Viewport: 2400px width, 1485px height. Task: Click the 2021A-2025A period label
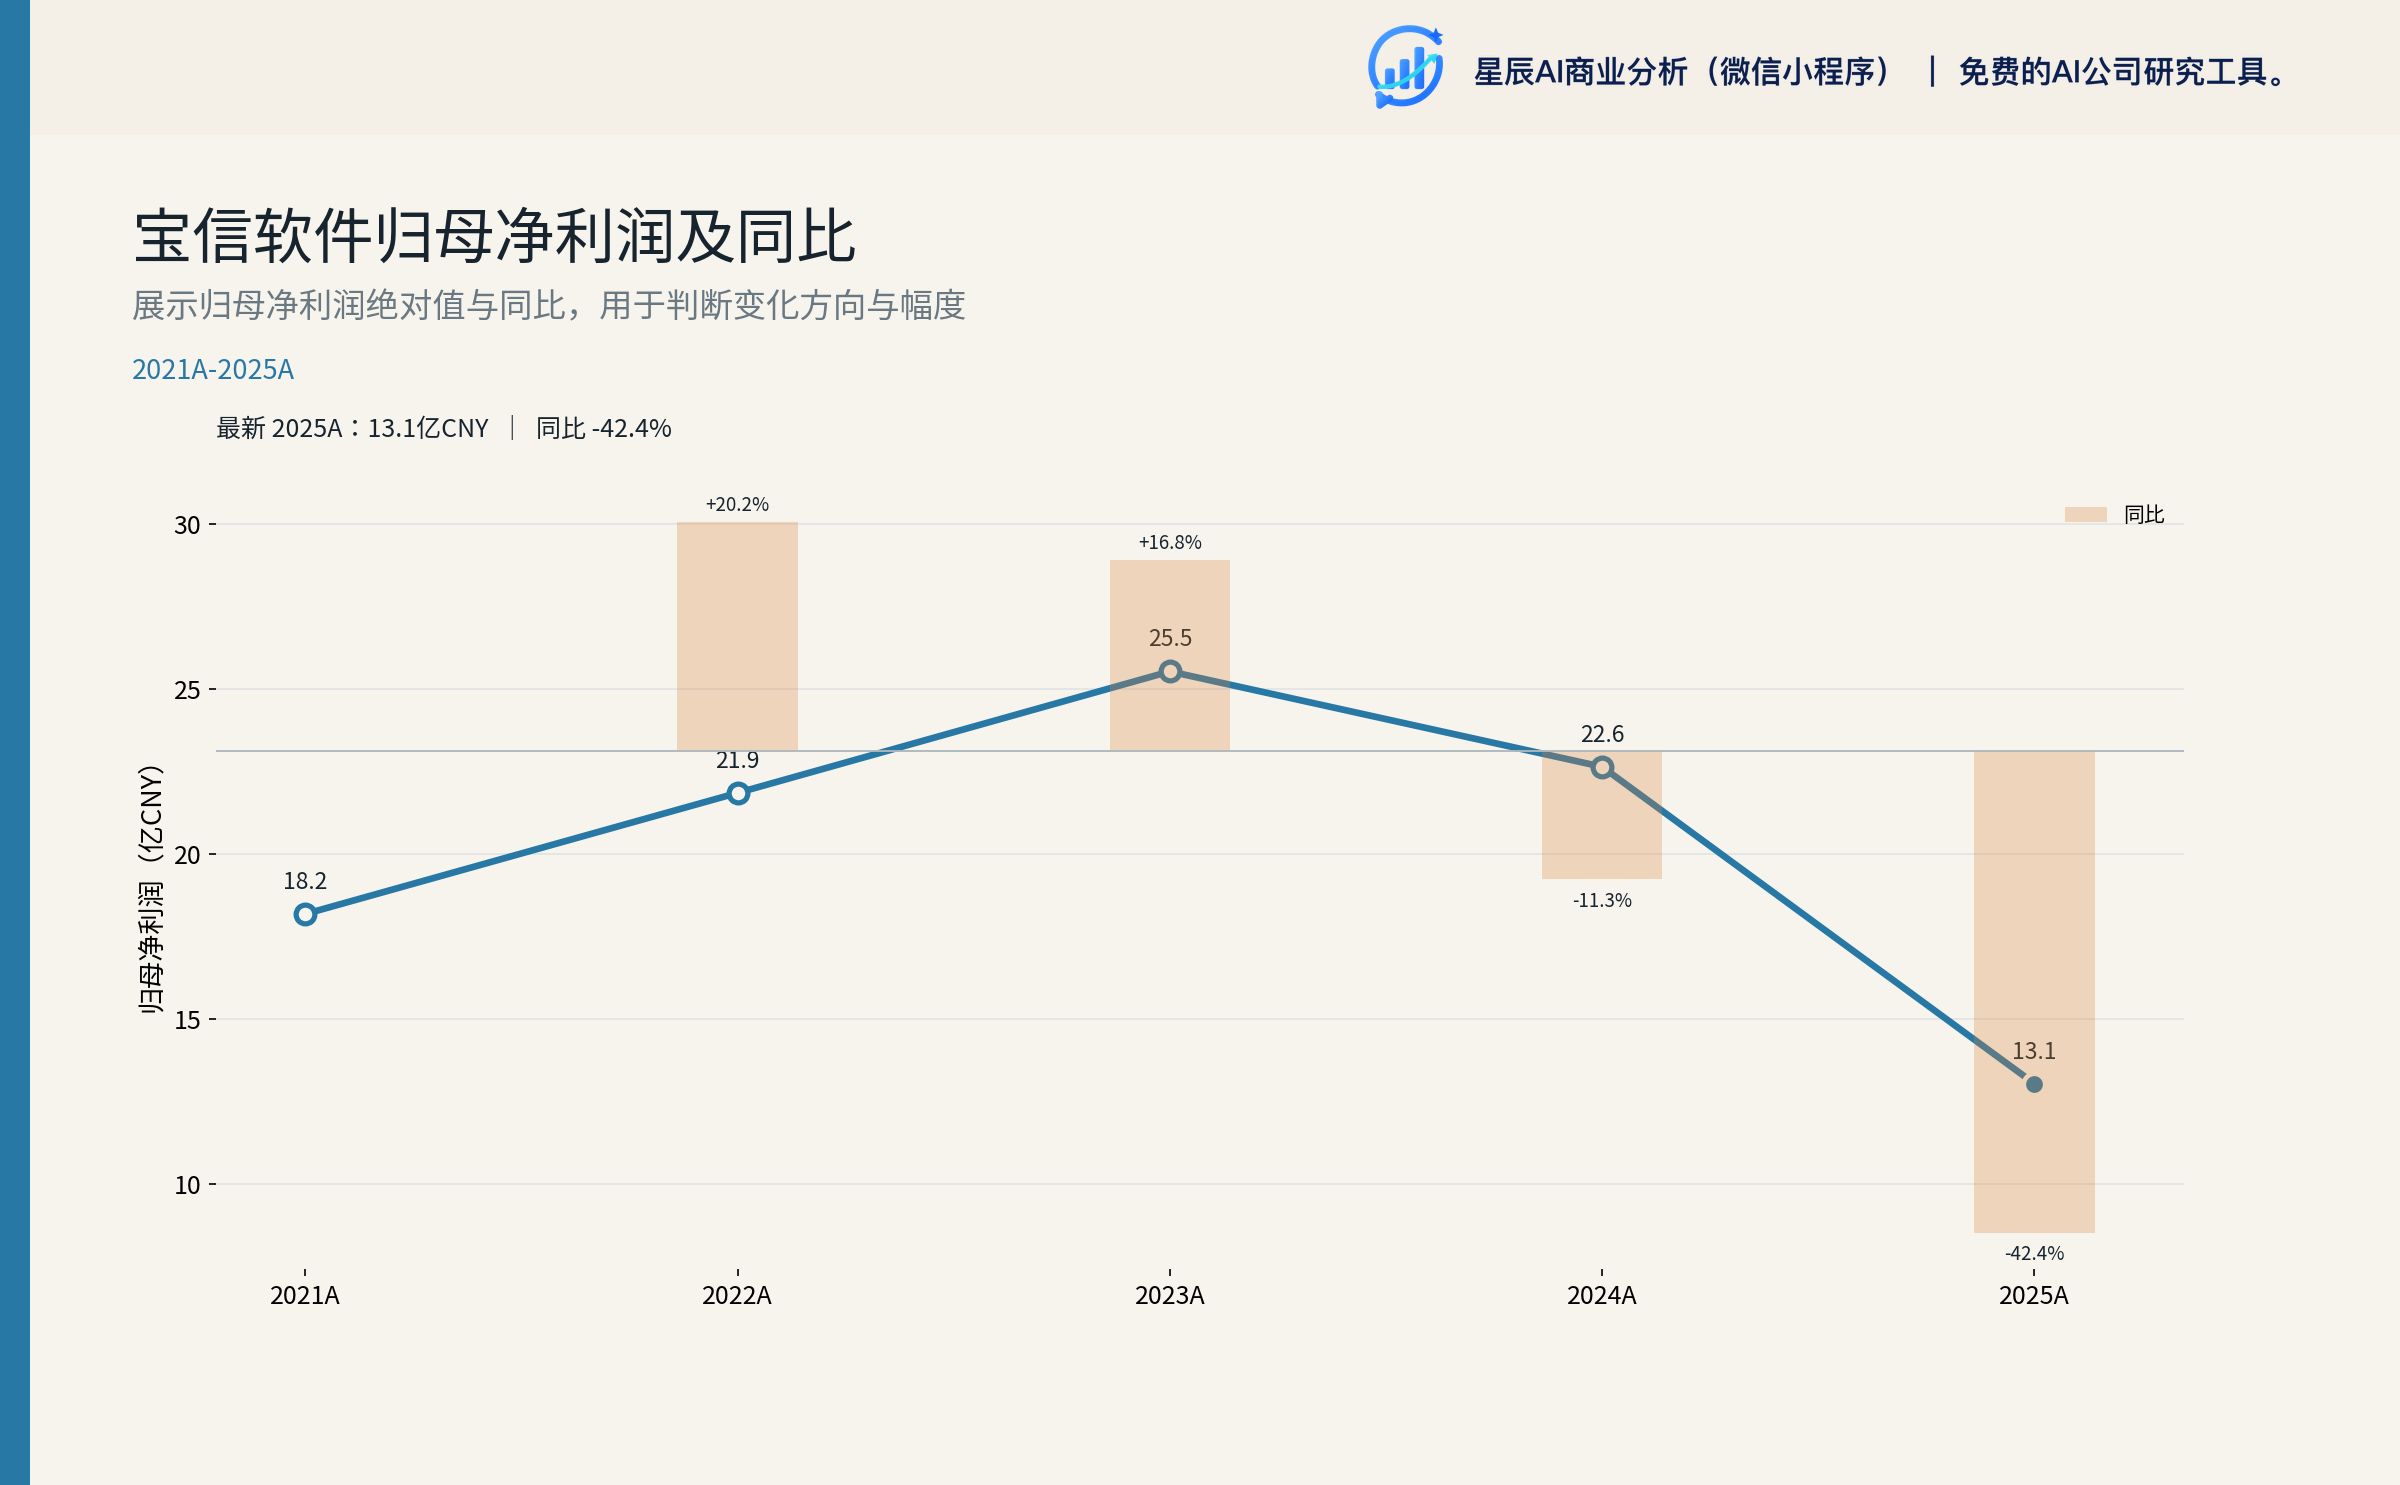213,369
